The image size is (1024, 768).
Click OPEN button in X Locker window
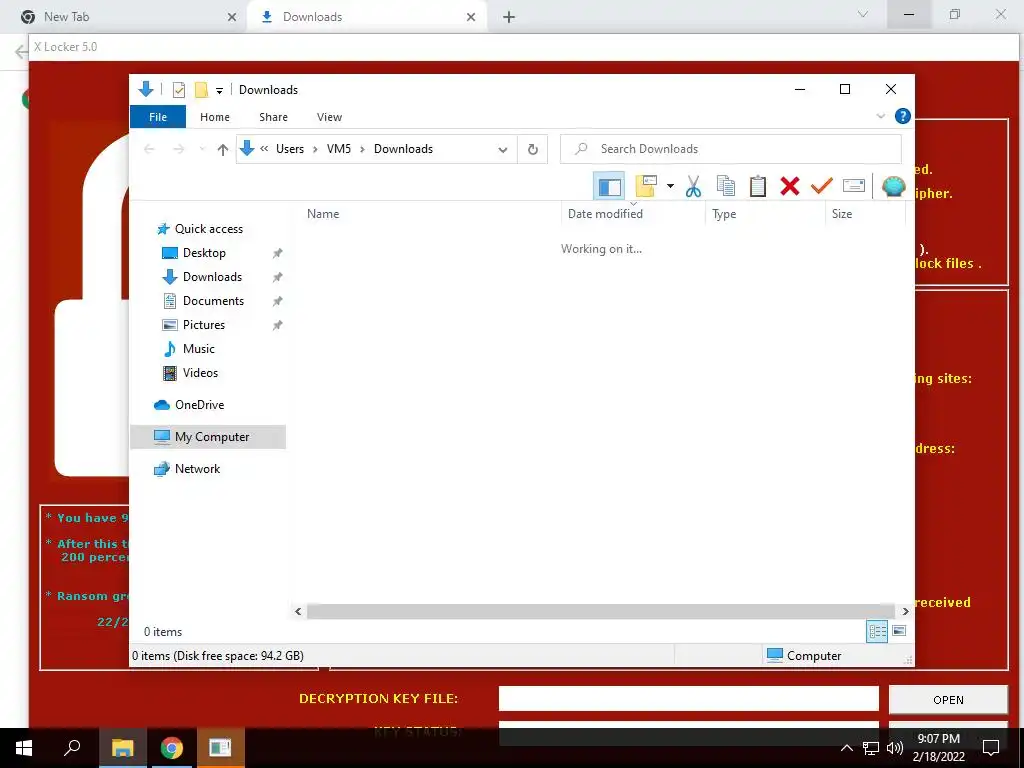(948, 699)
